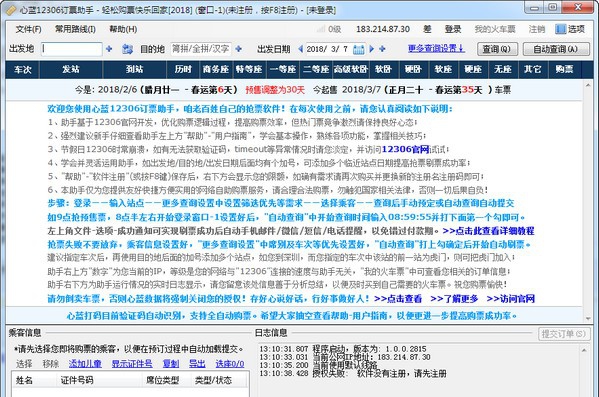The height and width of the screenshot is (397, 599).
Task: Click the 目的地 input field
Action: point(201,49)
